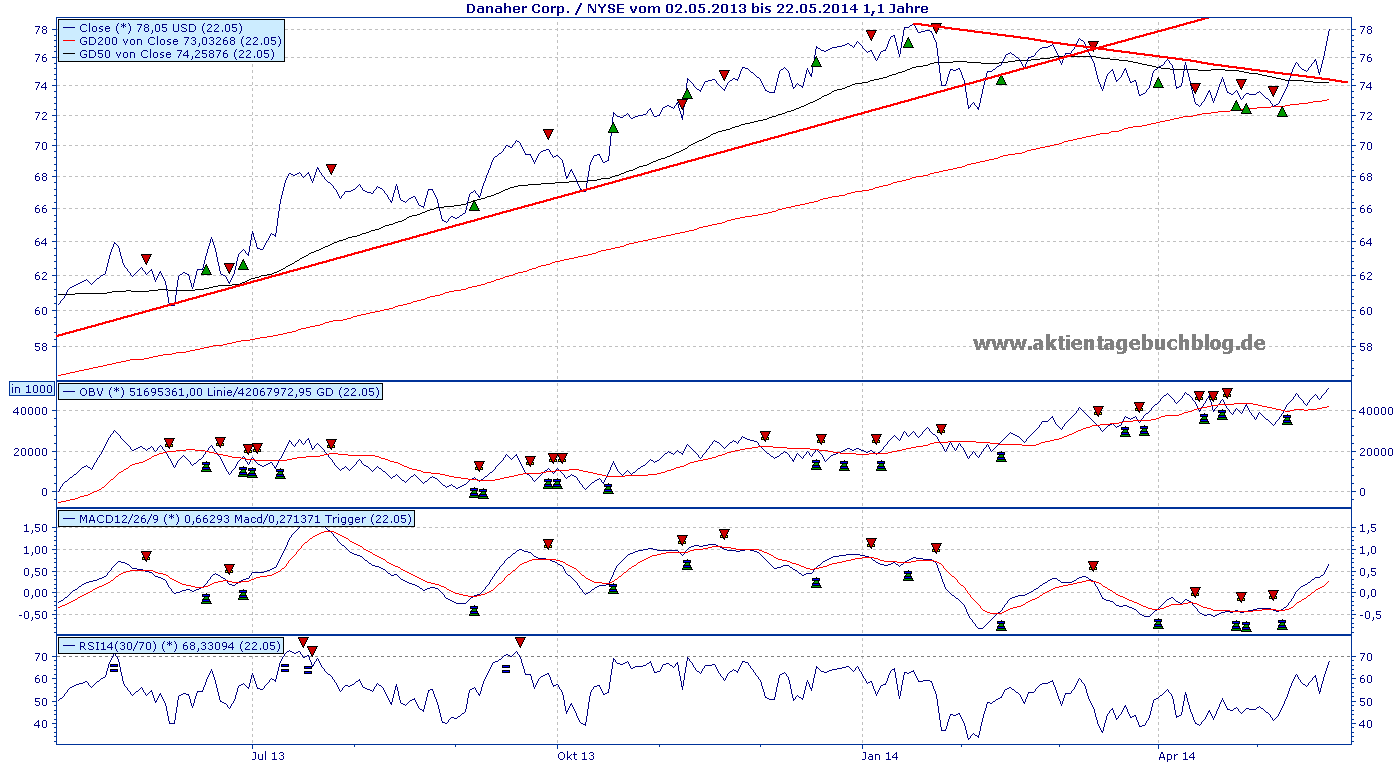Viewport: 1394px width, 763px height.
Task: Click the Okt 13 date axis label
Action: [575, 756]
